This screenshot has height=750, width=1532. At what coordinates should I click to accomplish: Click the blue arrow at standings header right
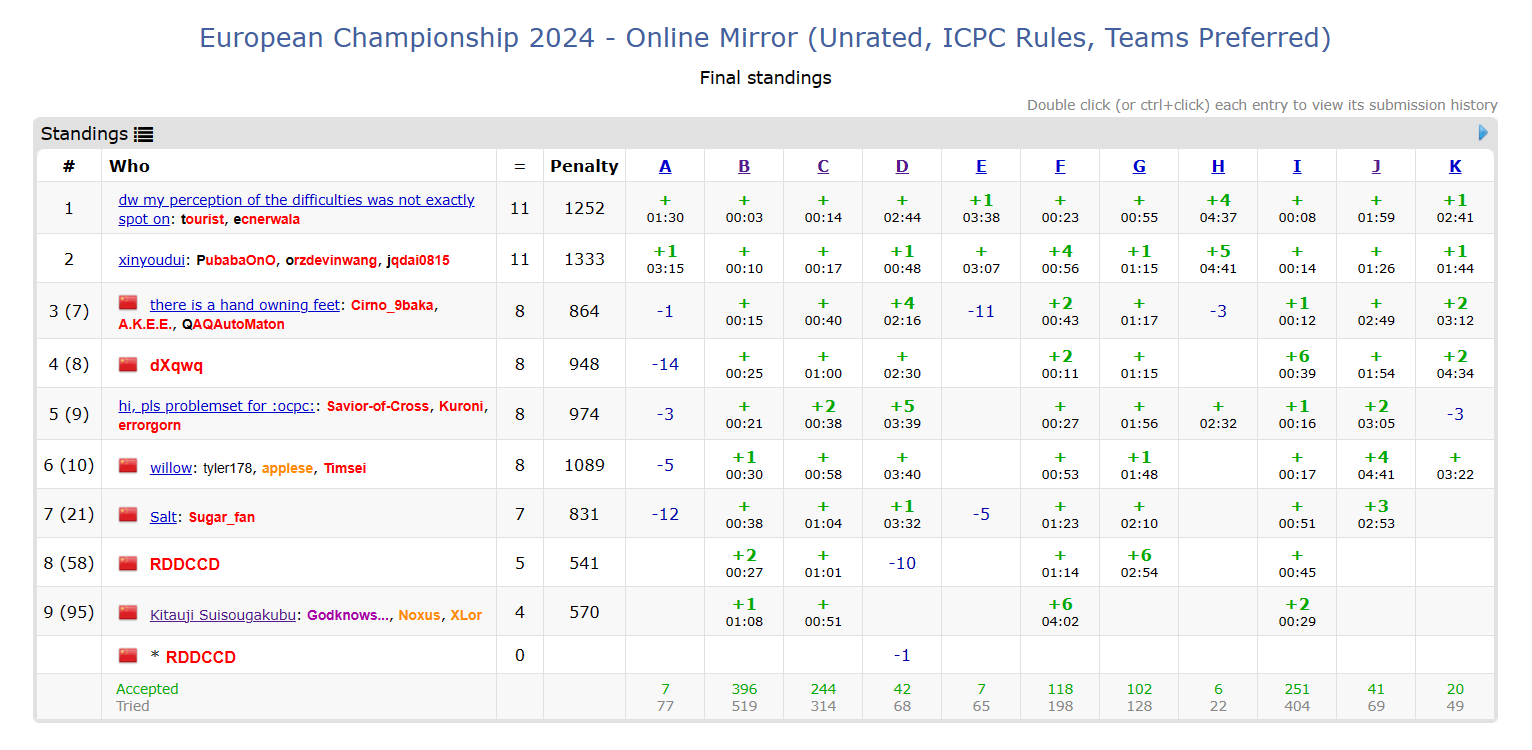[x=1483, y=132]
